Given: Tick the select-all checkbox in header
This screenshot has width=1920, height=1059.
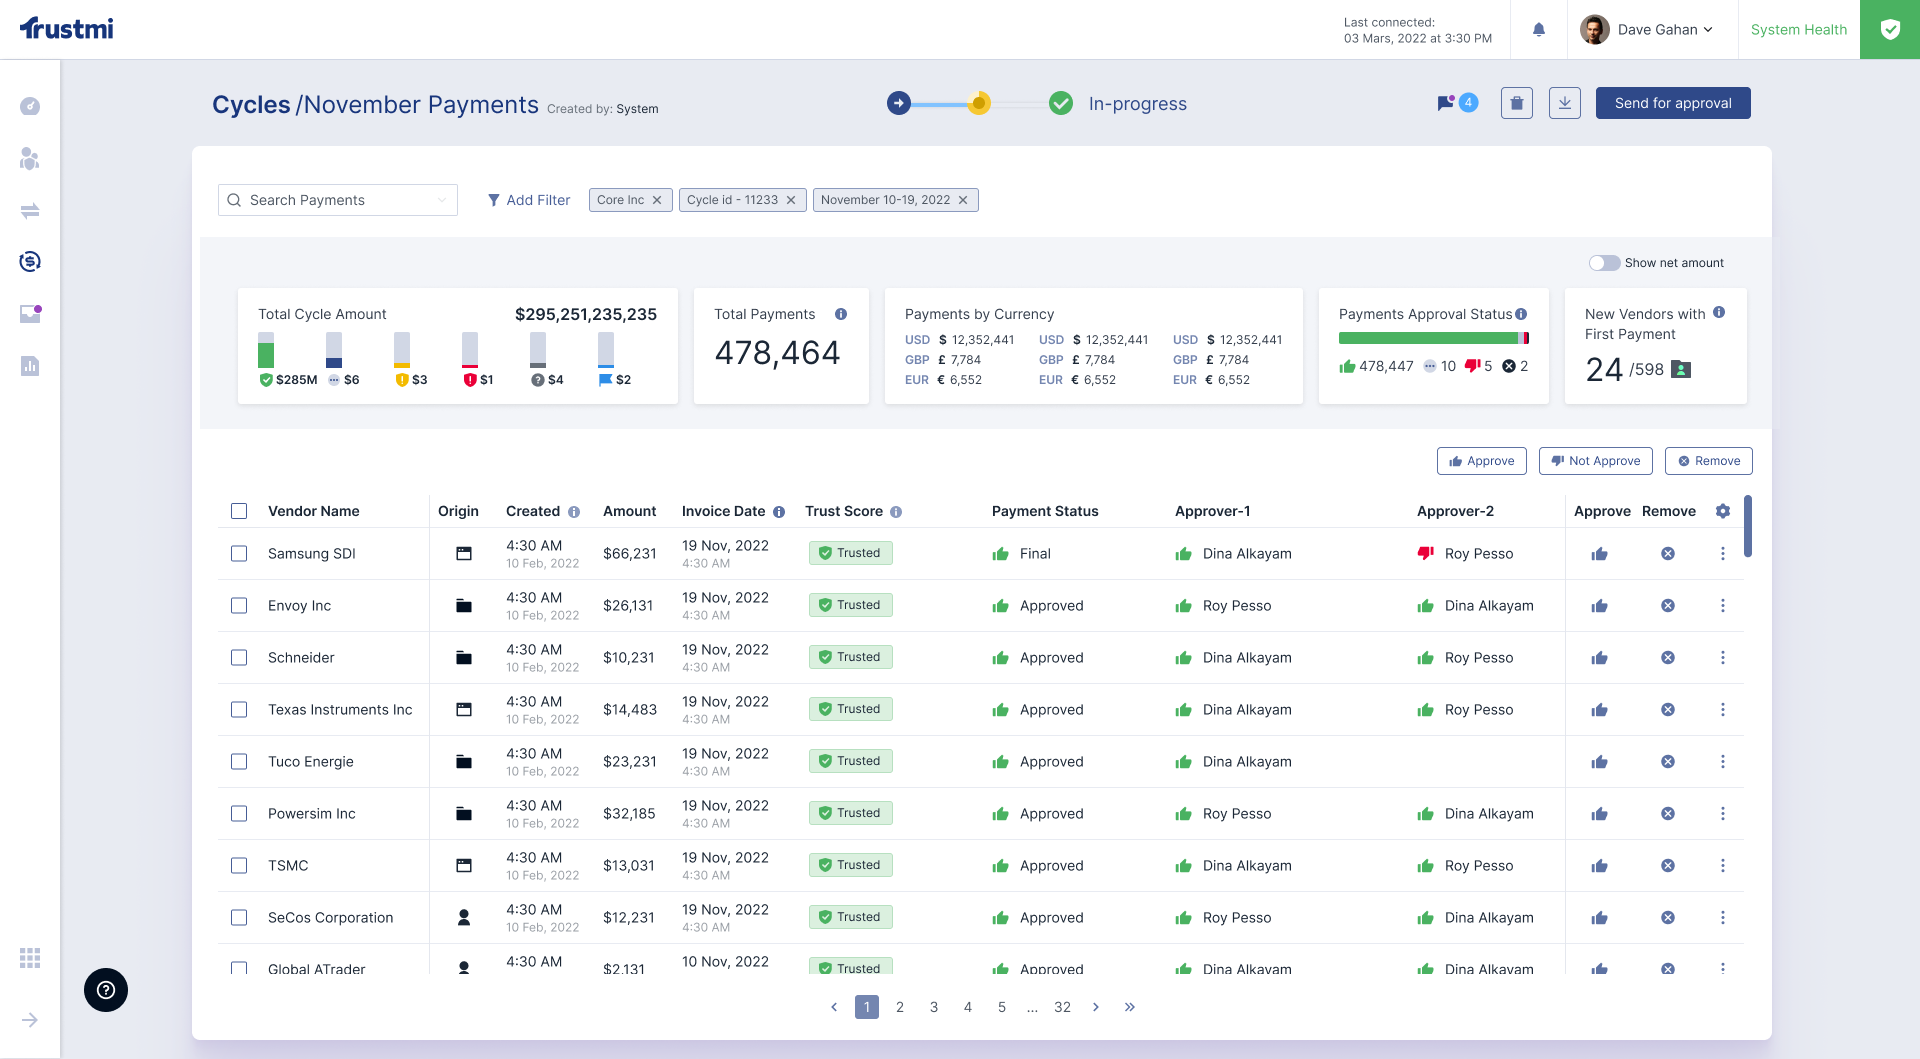Looking at the screenshot, I should pos(239,511).
